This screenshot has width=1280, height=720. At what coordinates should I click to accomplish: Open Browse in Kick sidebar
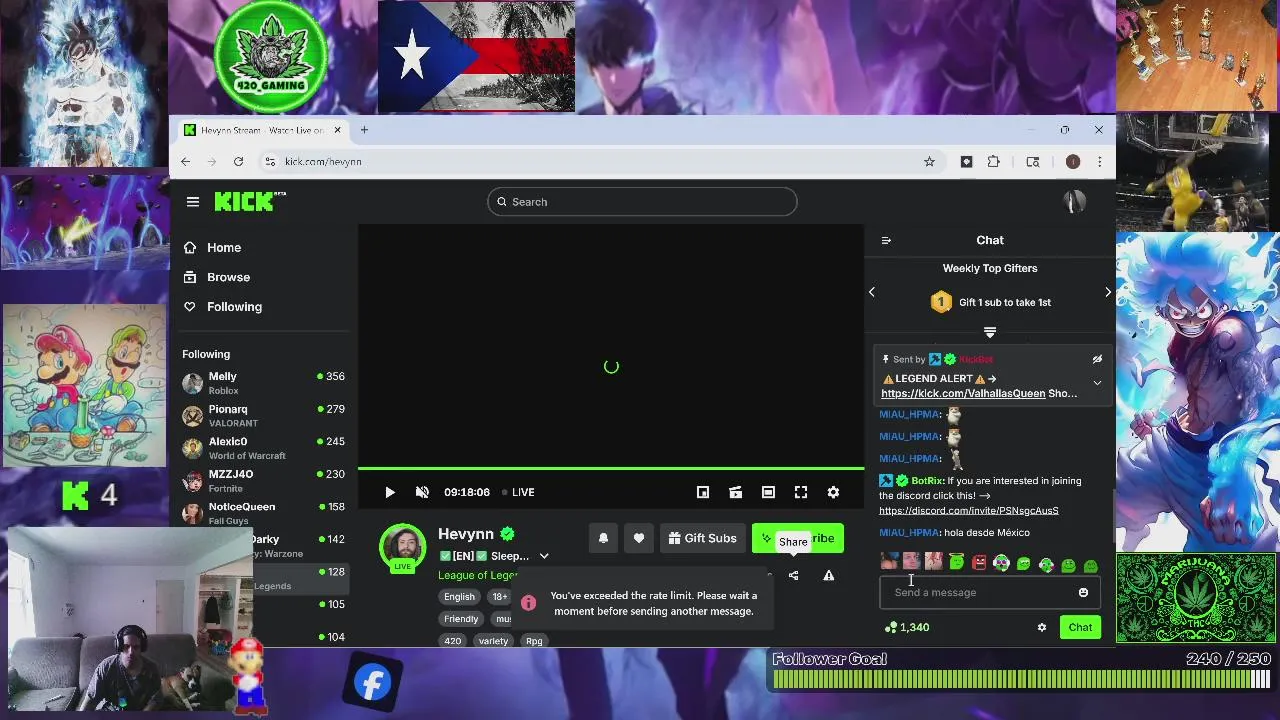coord(216,277)
